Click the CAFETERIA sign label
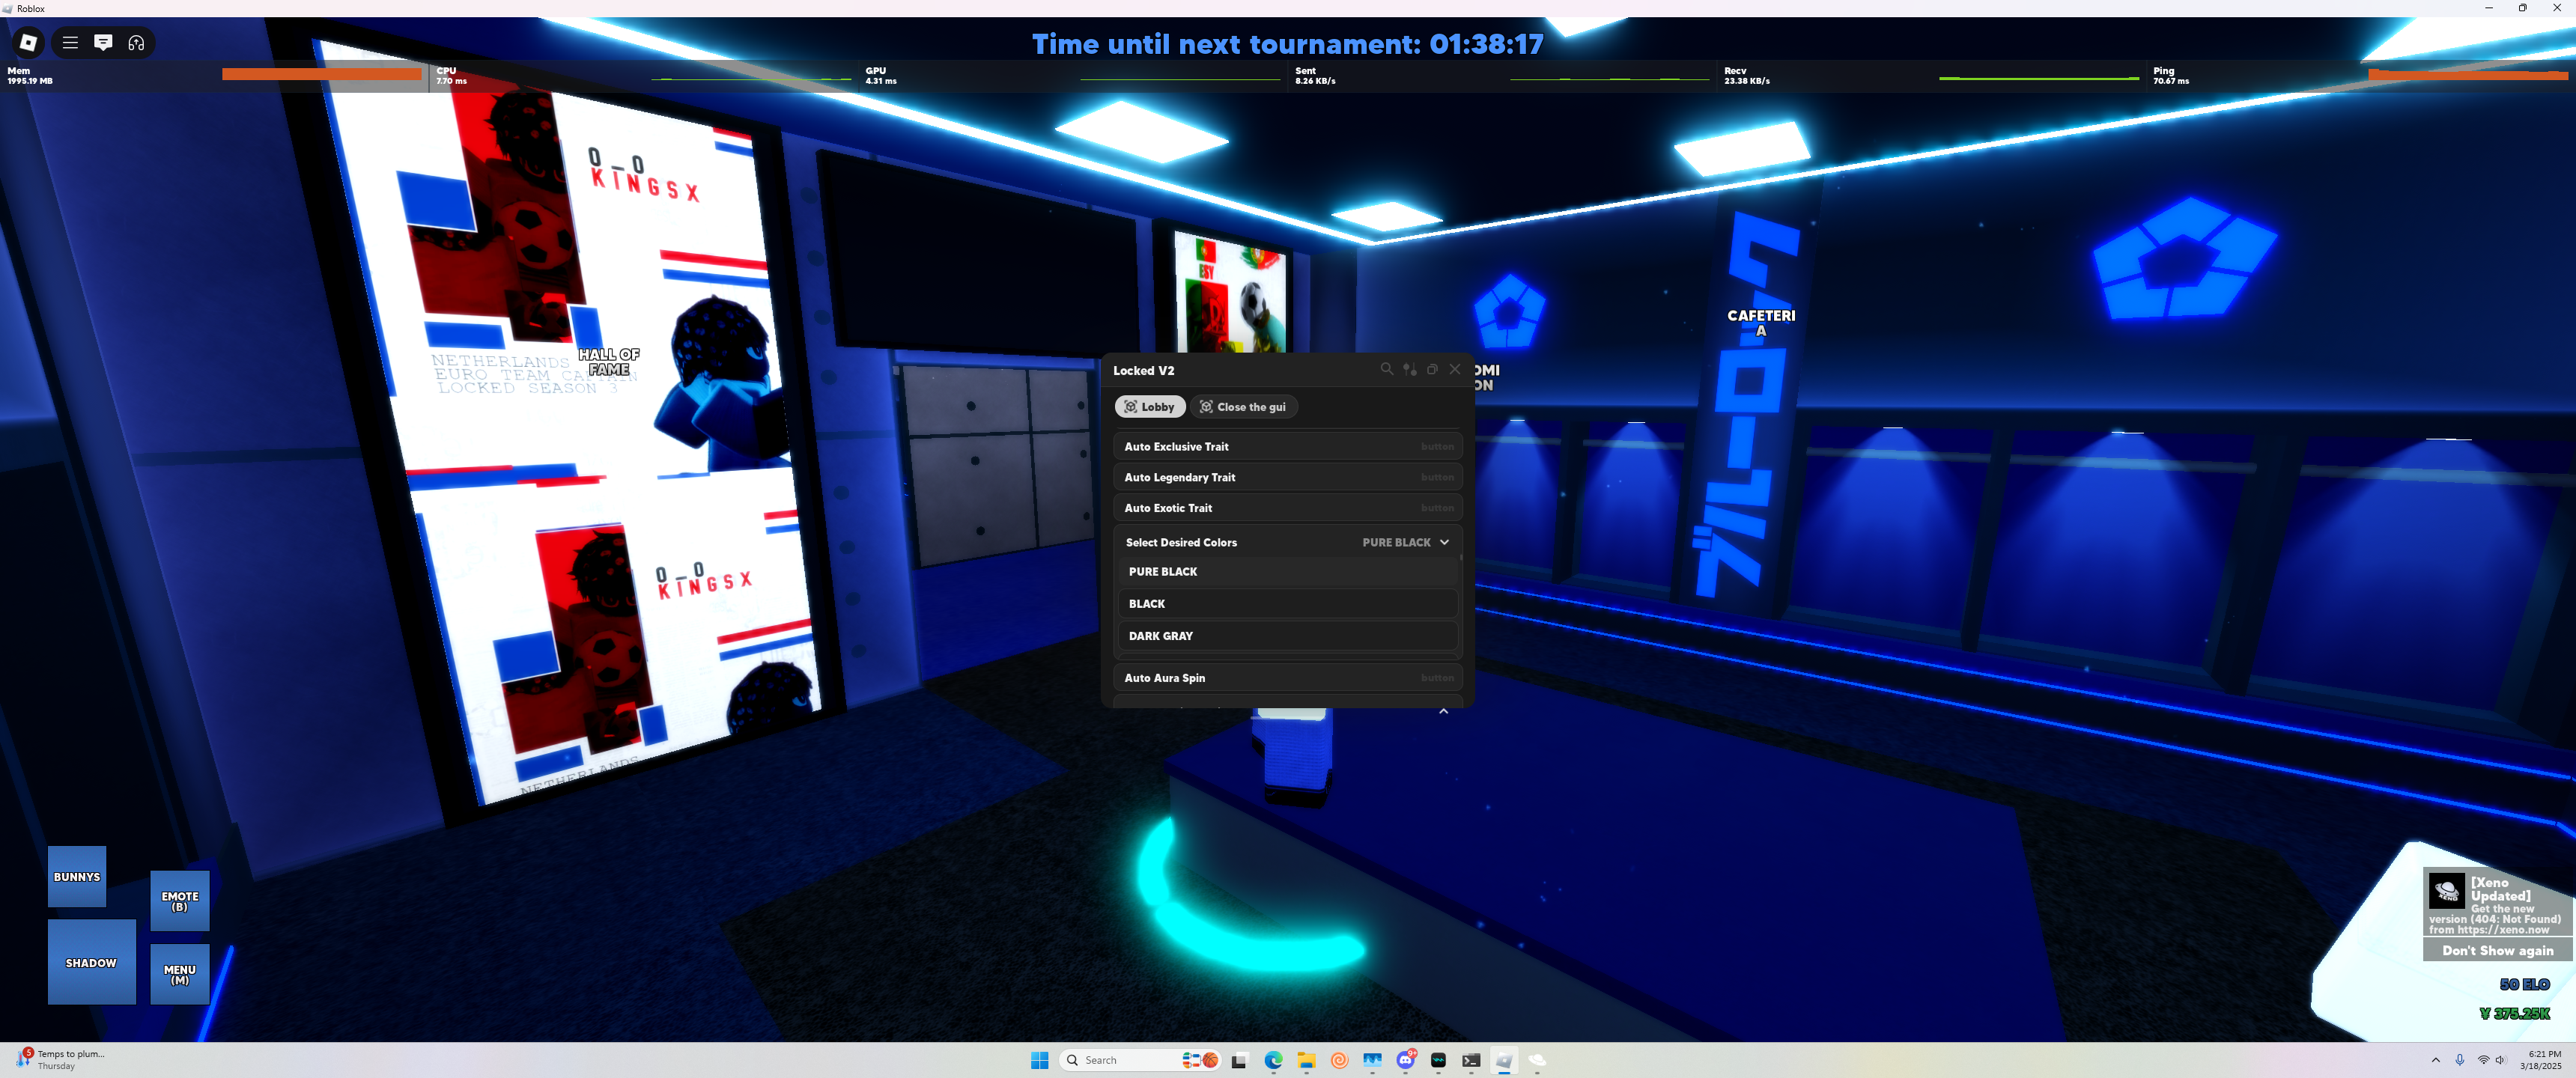Image resolution: width=2576 pixels, height=1078 pixels. [1761, 322]
